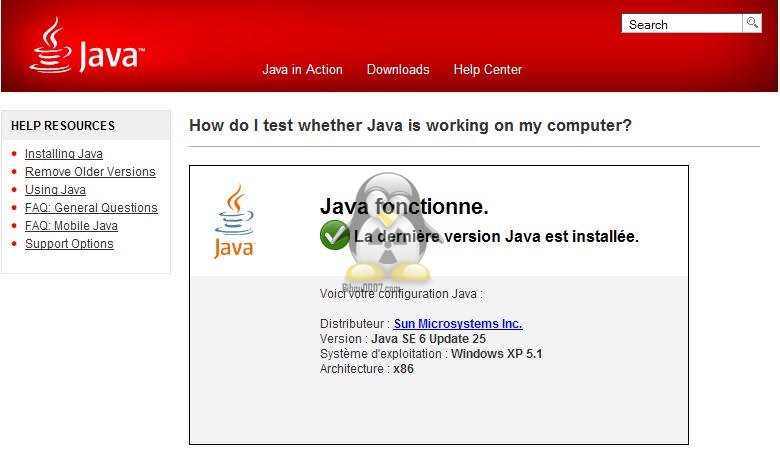The image size is (780, 455).
Task: Open the Java in Action menu
Action: click(302, 70)
